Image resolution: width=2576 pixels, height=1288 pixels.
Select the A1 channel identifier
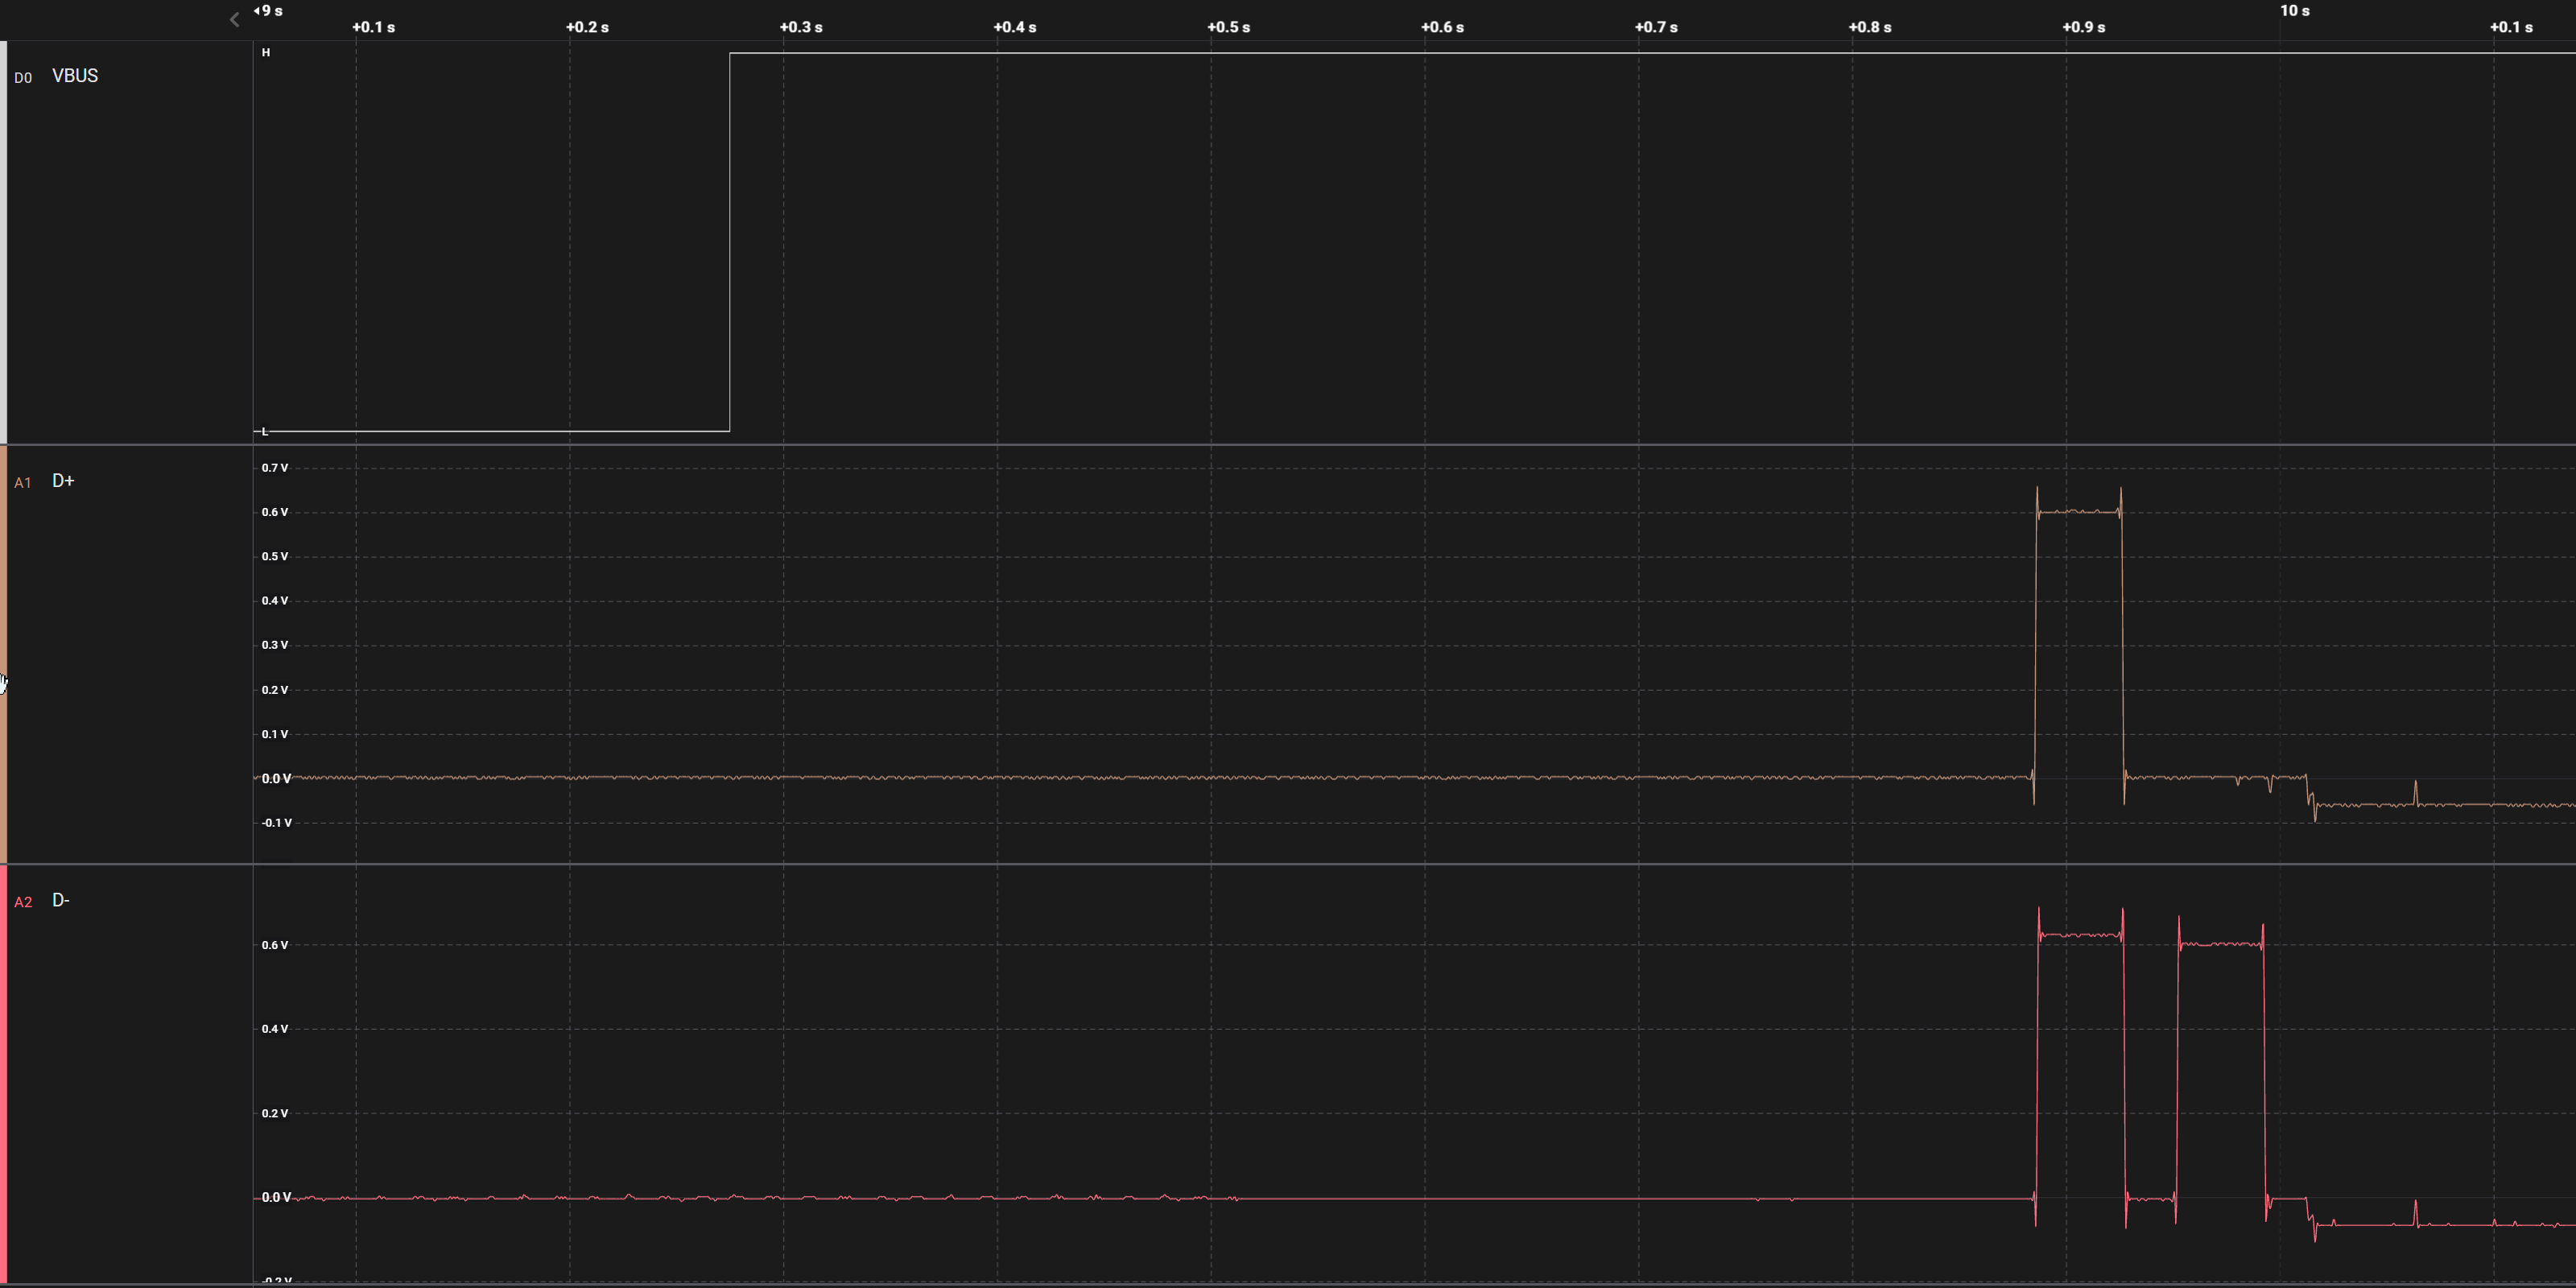click(x=23, y=483)
